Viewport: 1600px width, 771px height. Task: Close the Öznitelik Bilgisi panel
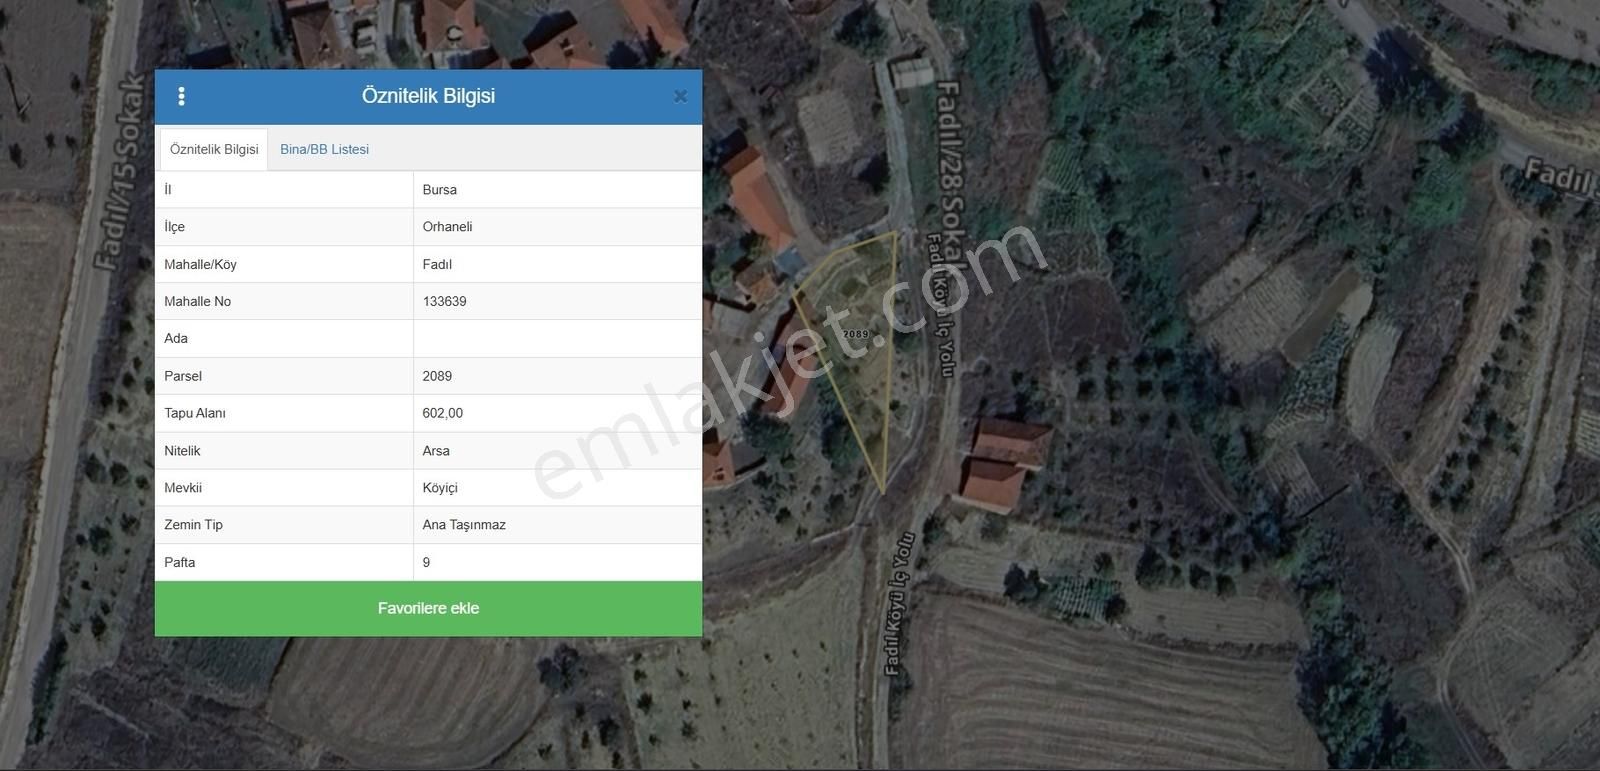680,96
